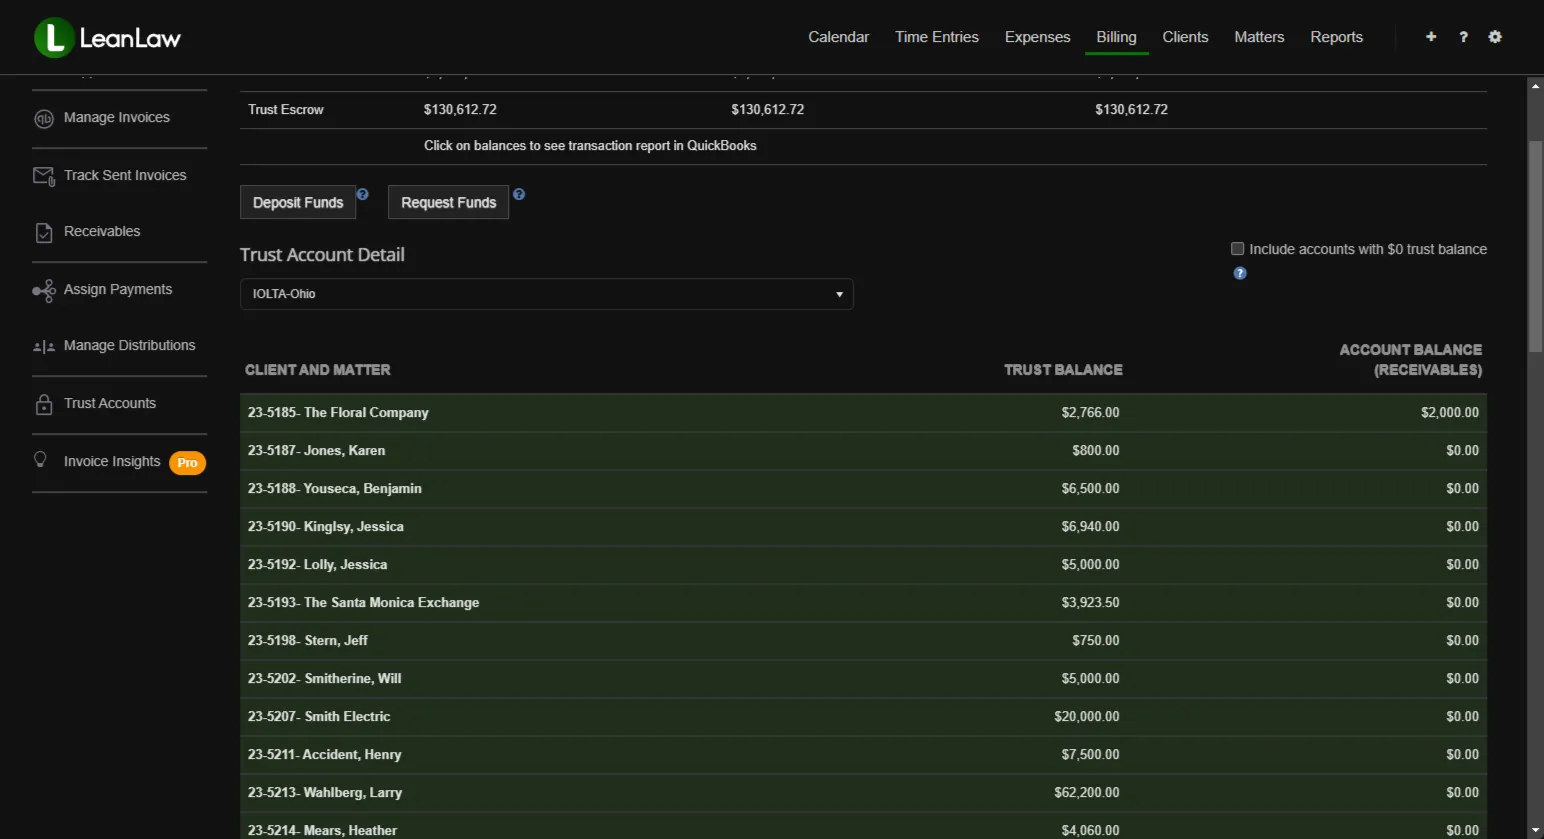Select the Billing navigation item
Screen dimensions: 1544x839
pyautogui.click(x=1116, y=37)
